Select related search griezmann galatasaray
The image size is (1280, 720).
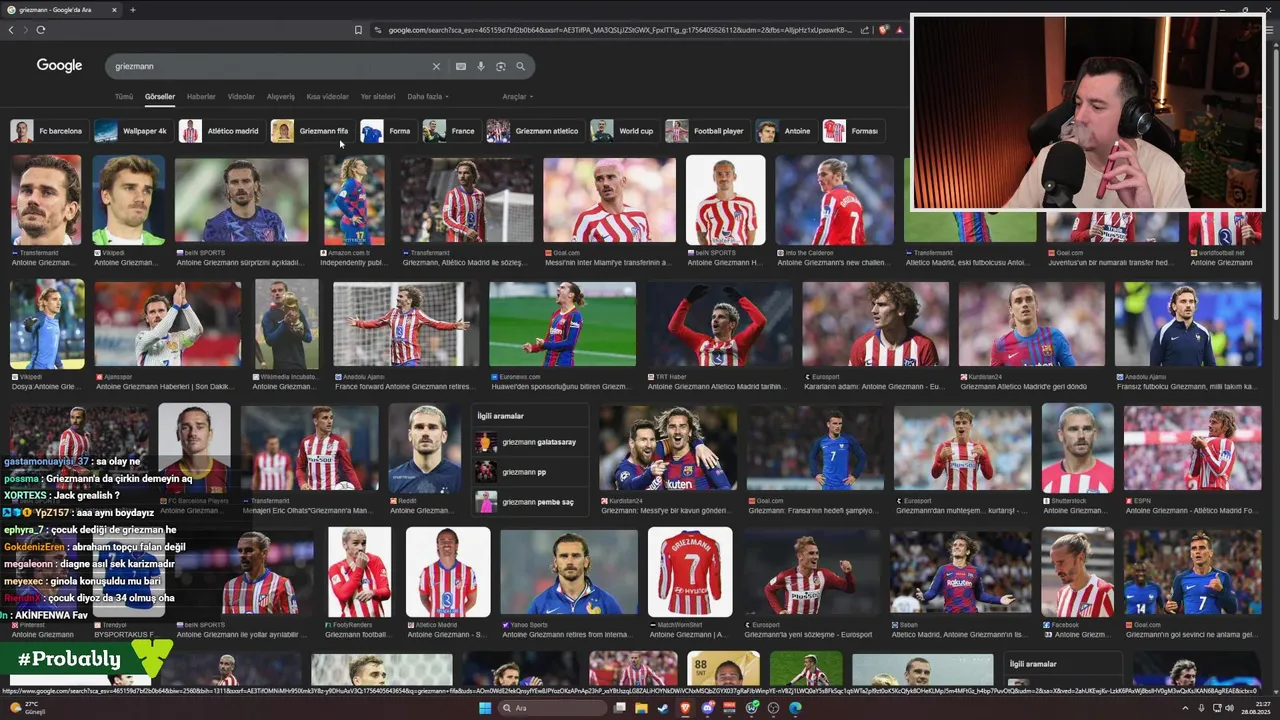(x=530, y=442)
